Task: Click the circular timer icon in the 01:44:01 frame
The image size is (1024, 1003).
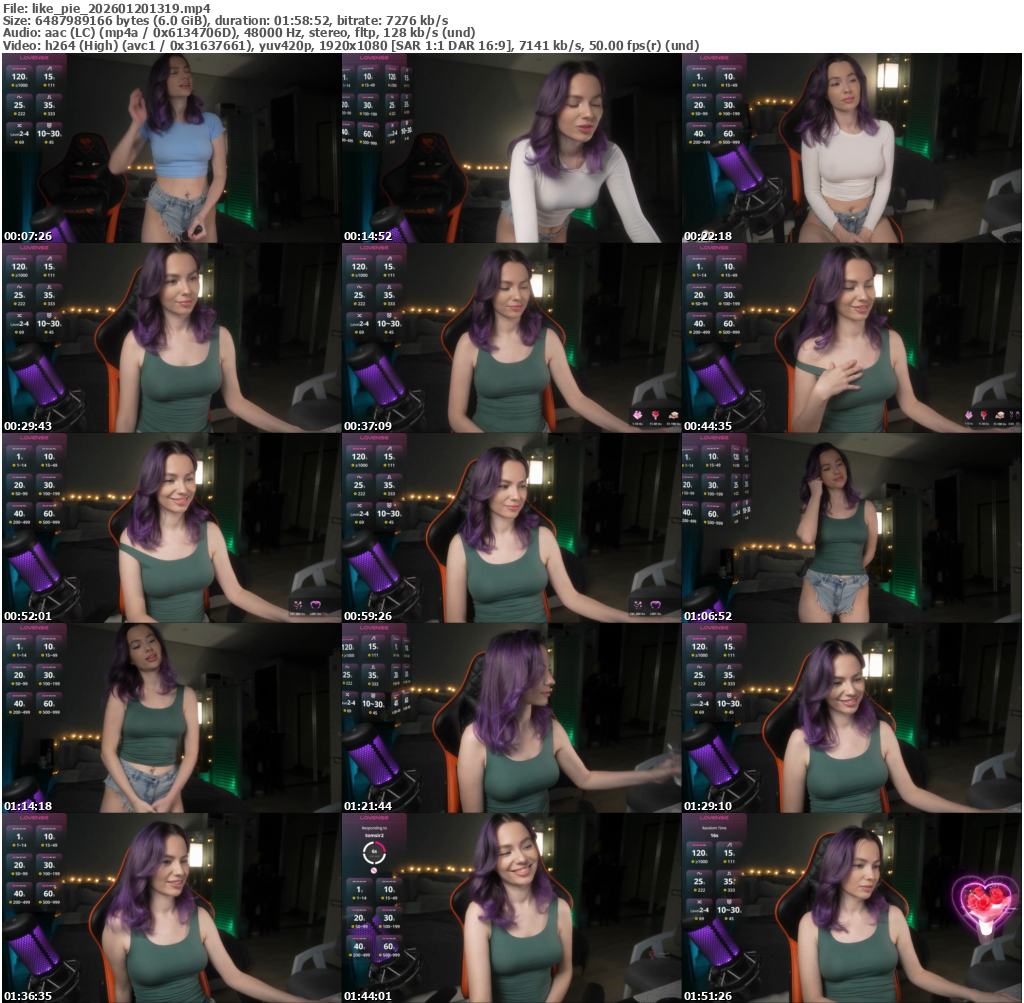Action: click(374, 852)
